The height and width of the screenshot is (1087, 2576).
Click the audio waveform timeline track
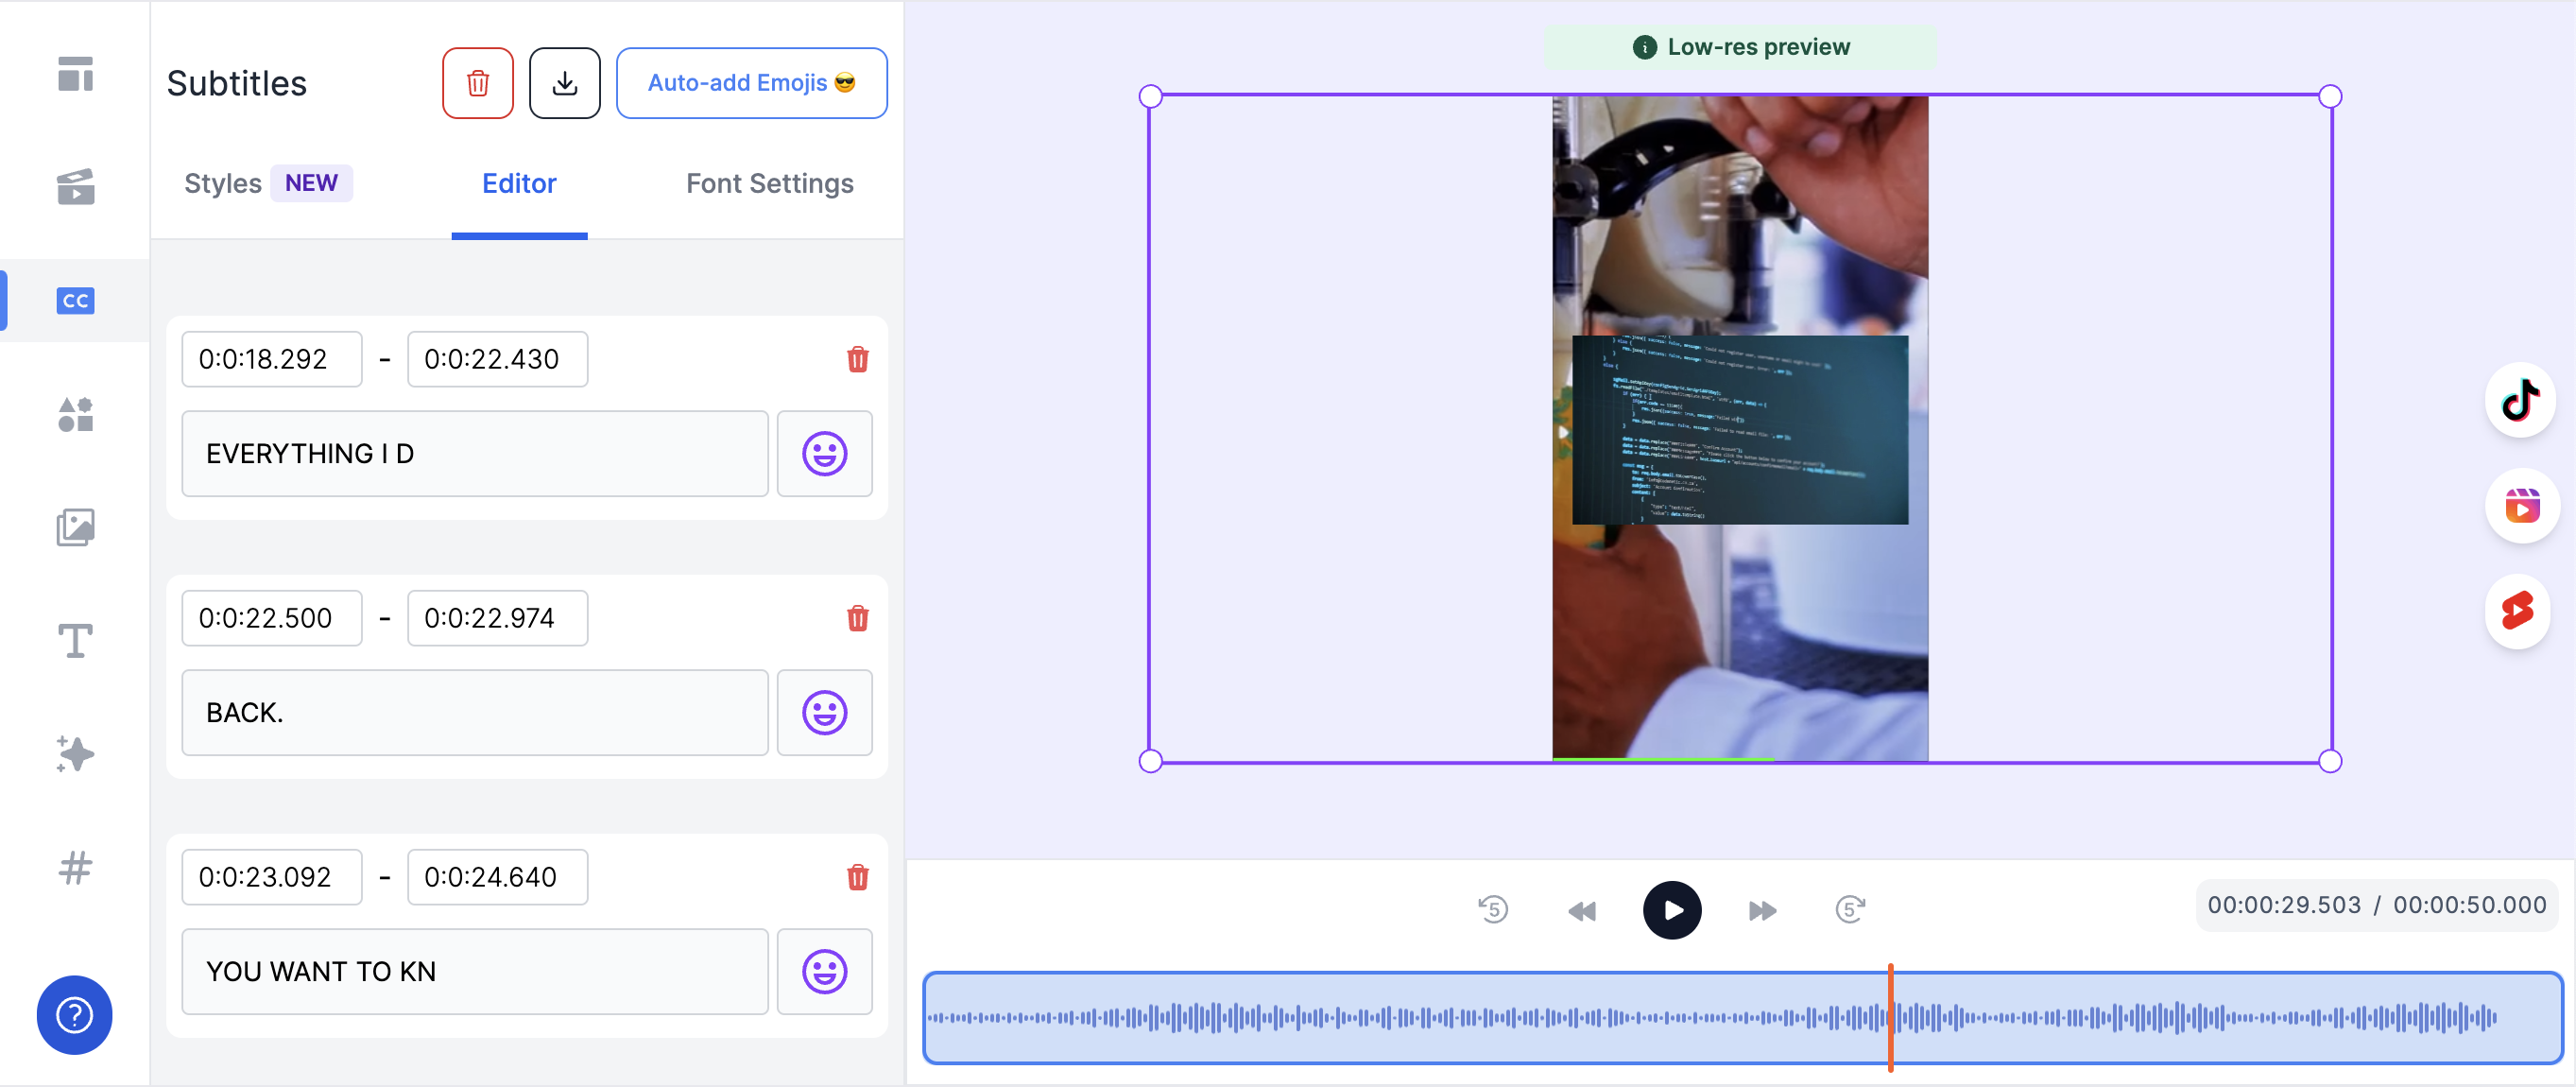coord(1400,1018)
